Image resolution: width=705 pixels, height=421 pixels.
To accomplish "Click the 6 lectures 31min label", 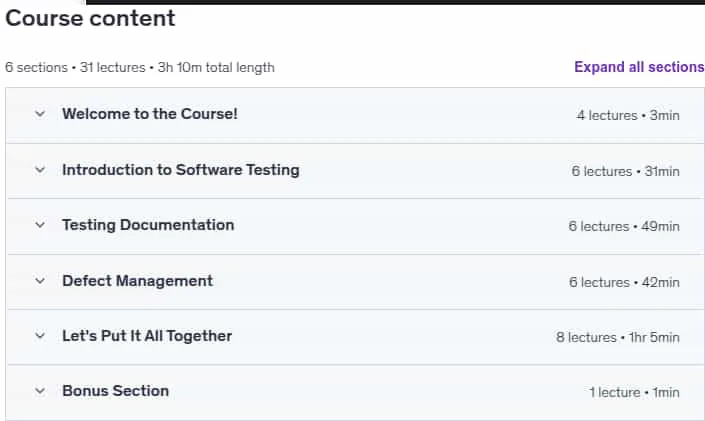I will click(625, 171).
